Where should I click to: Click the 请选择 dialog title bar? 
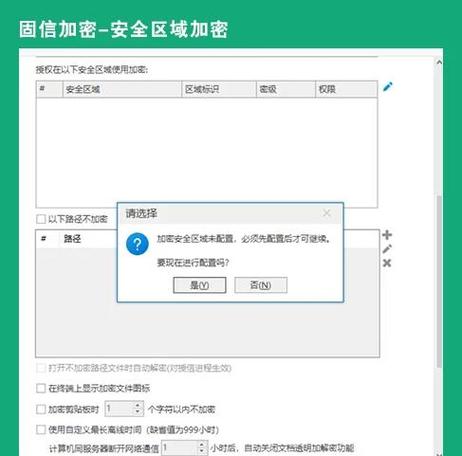pyautogui.click(x=230, y=213)
